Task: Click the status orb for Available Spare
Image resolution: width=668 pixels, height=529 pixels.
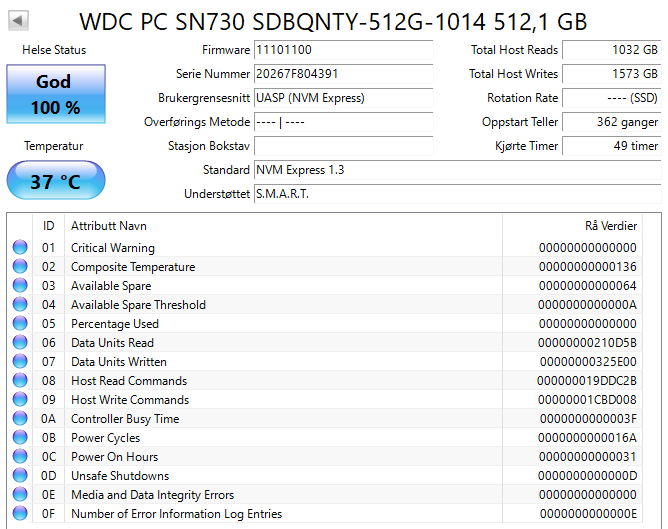Action: [x=20, y=286]
